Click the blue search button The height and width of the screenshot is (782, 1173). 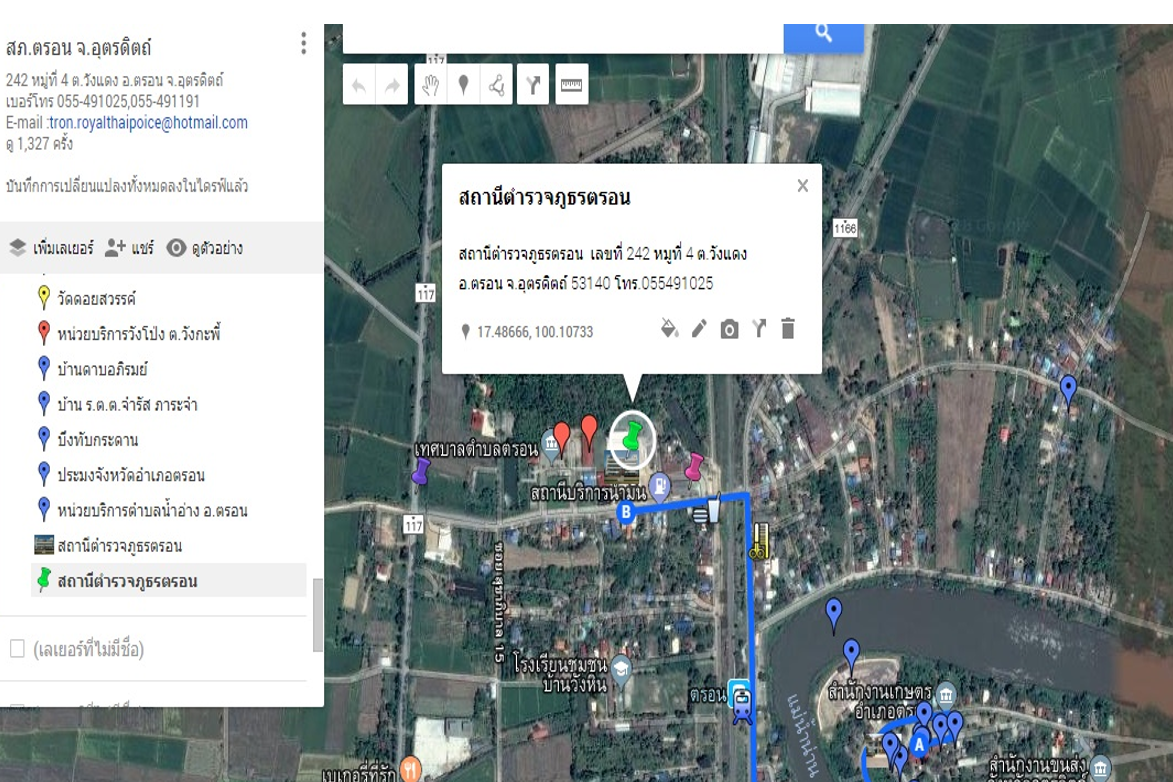pos(823,35)
